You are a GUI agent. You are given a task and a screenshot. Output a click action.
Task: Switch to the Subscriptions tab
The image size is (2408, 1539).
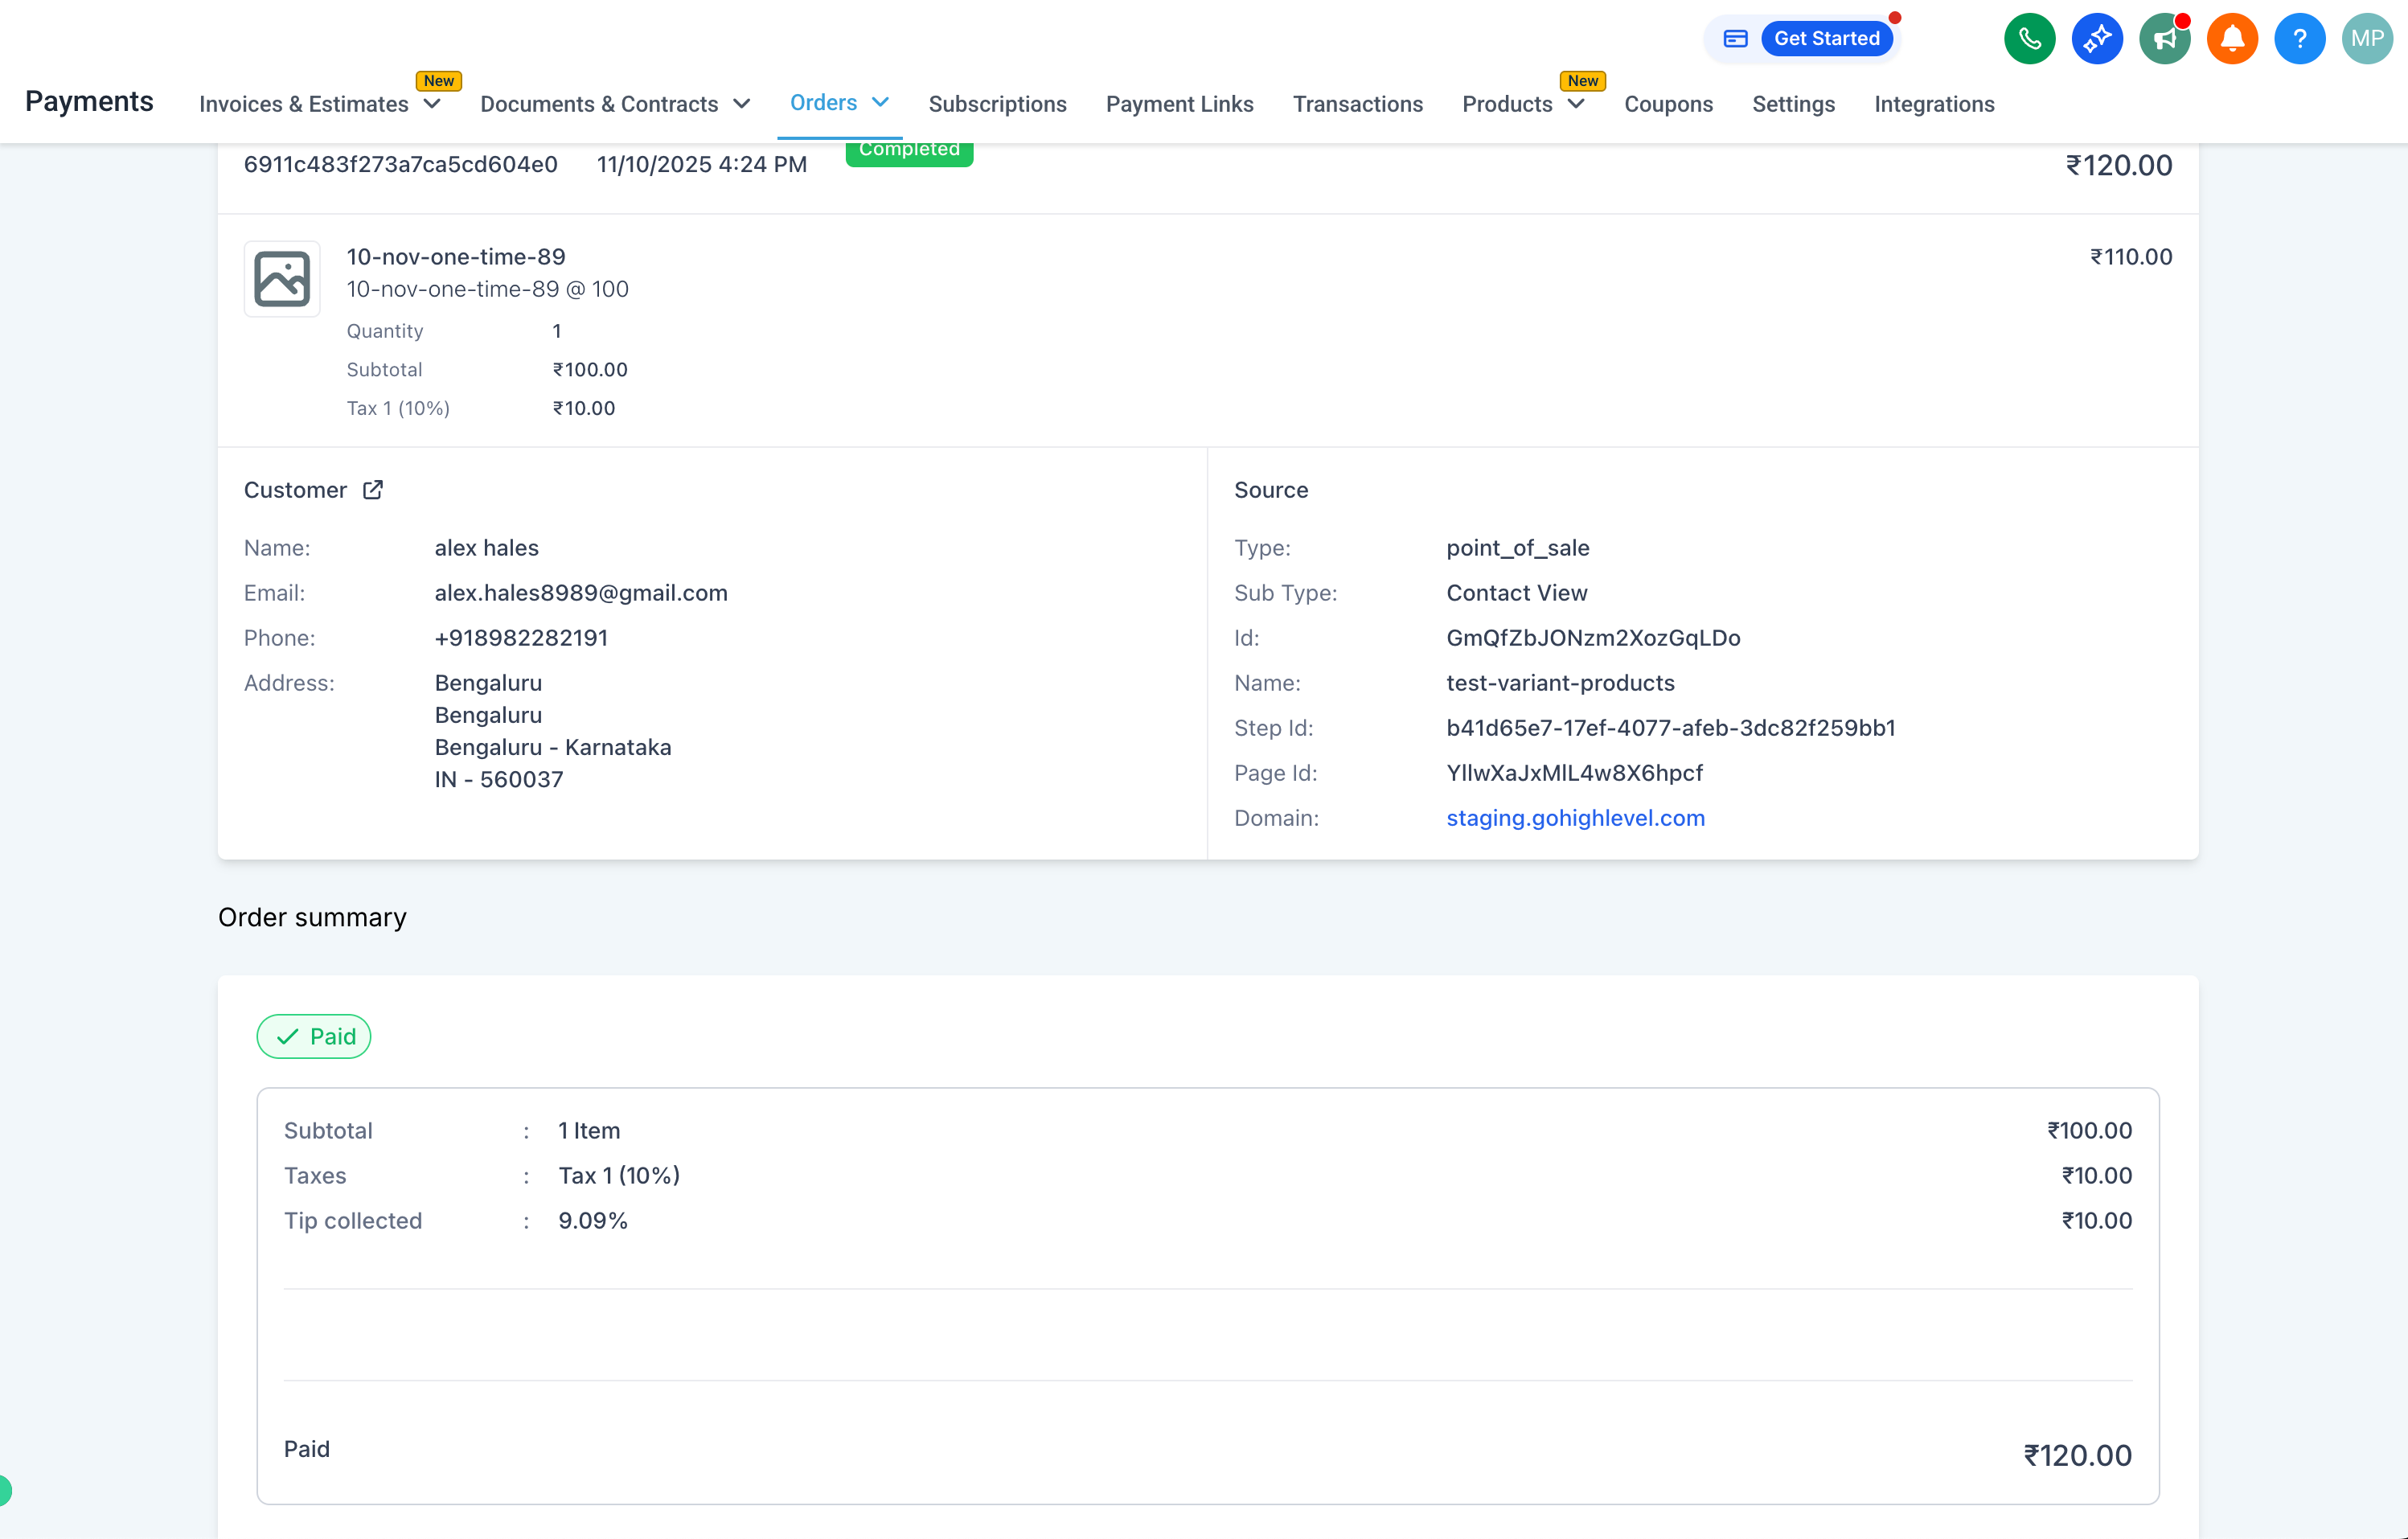997,104
